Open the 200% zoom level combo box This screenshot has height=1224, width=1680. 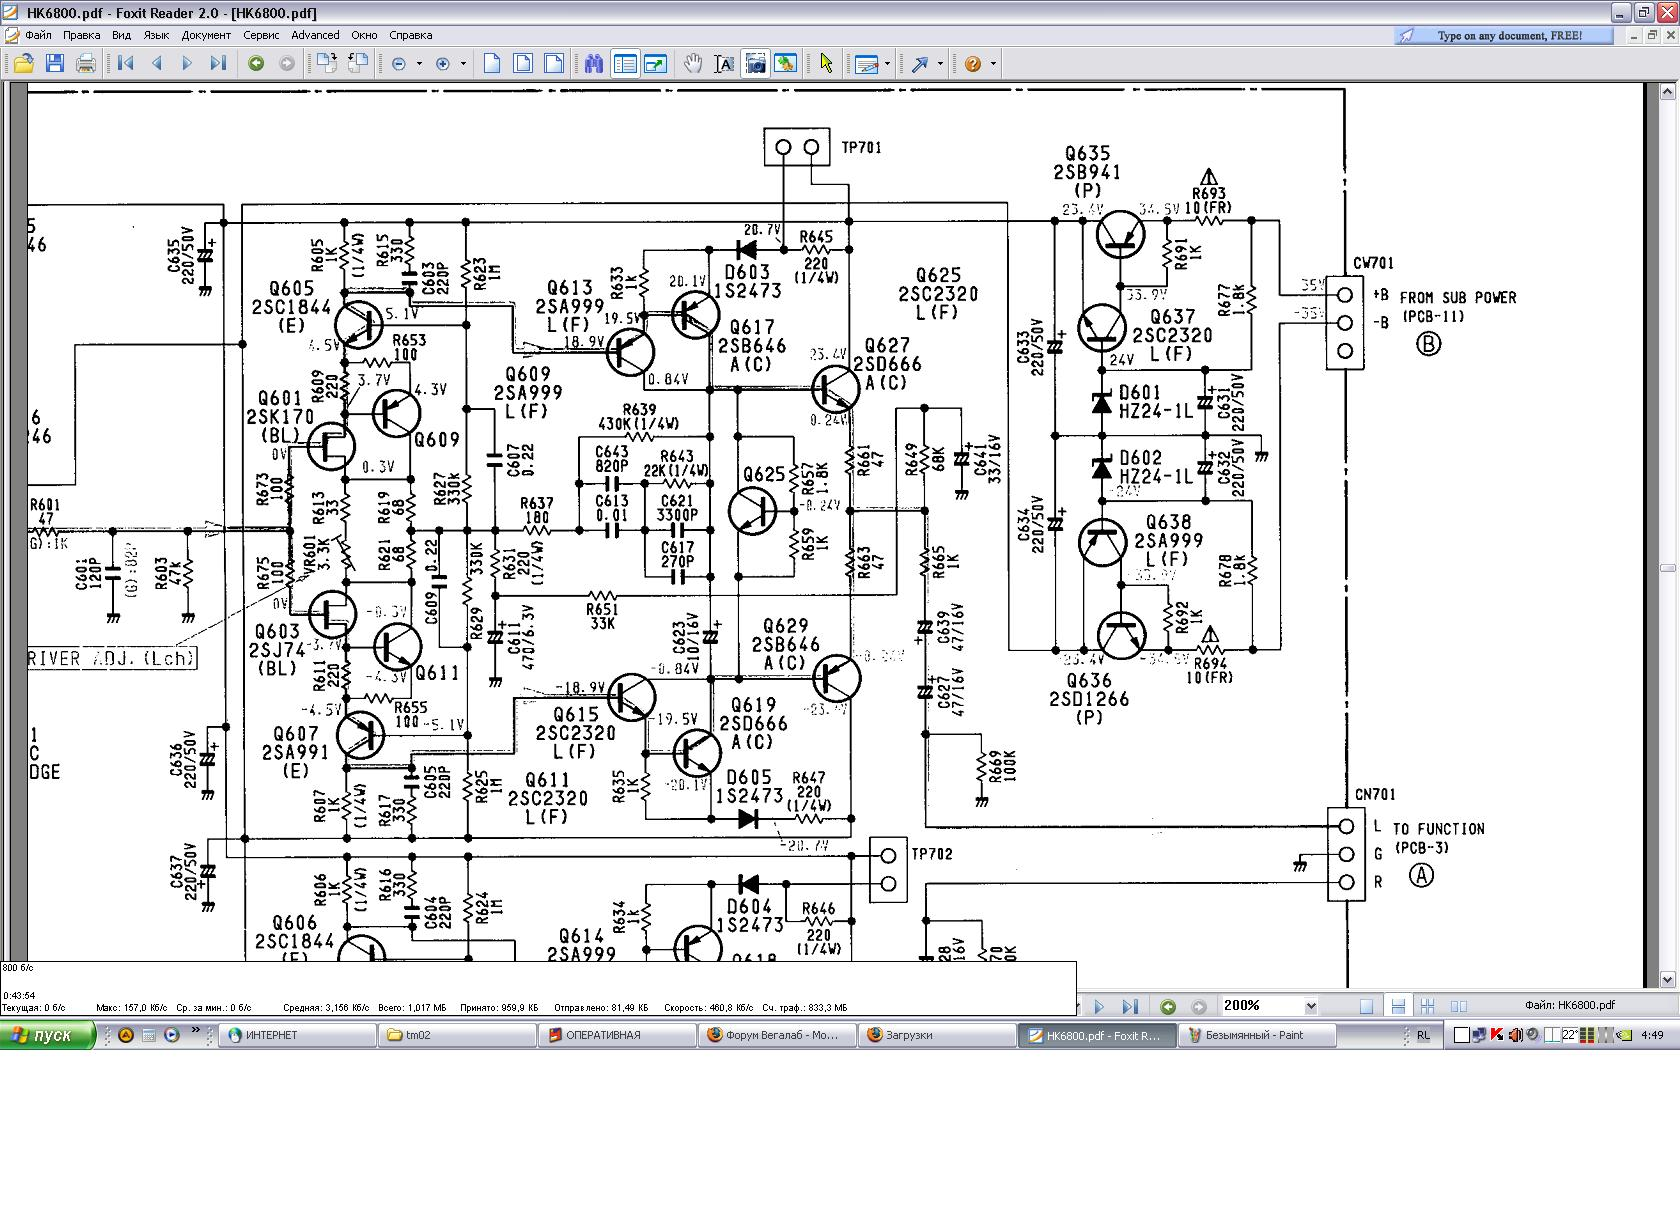[x=1269, y=1006]
